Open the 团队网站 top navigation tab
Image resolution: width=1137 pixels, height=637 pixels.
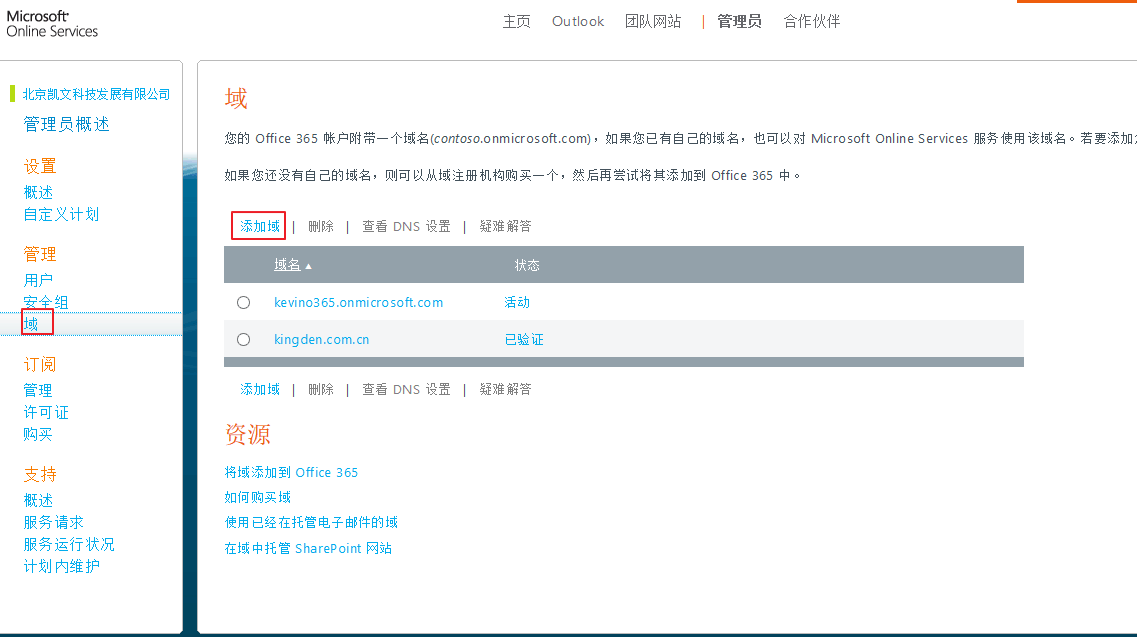[653, 22]
